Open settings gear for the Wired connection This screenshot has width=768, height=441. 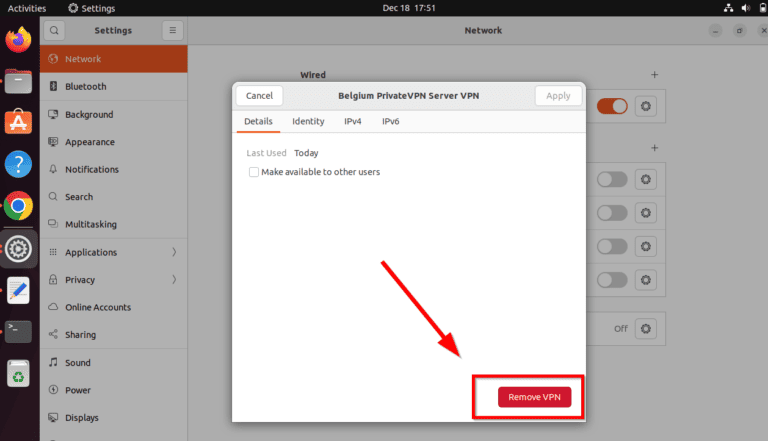(x=646, y=106)
